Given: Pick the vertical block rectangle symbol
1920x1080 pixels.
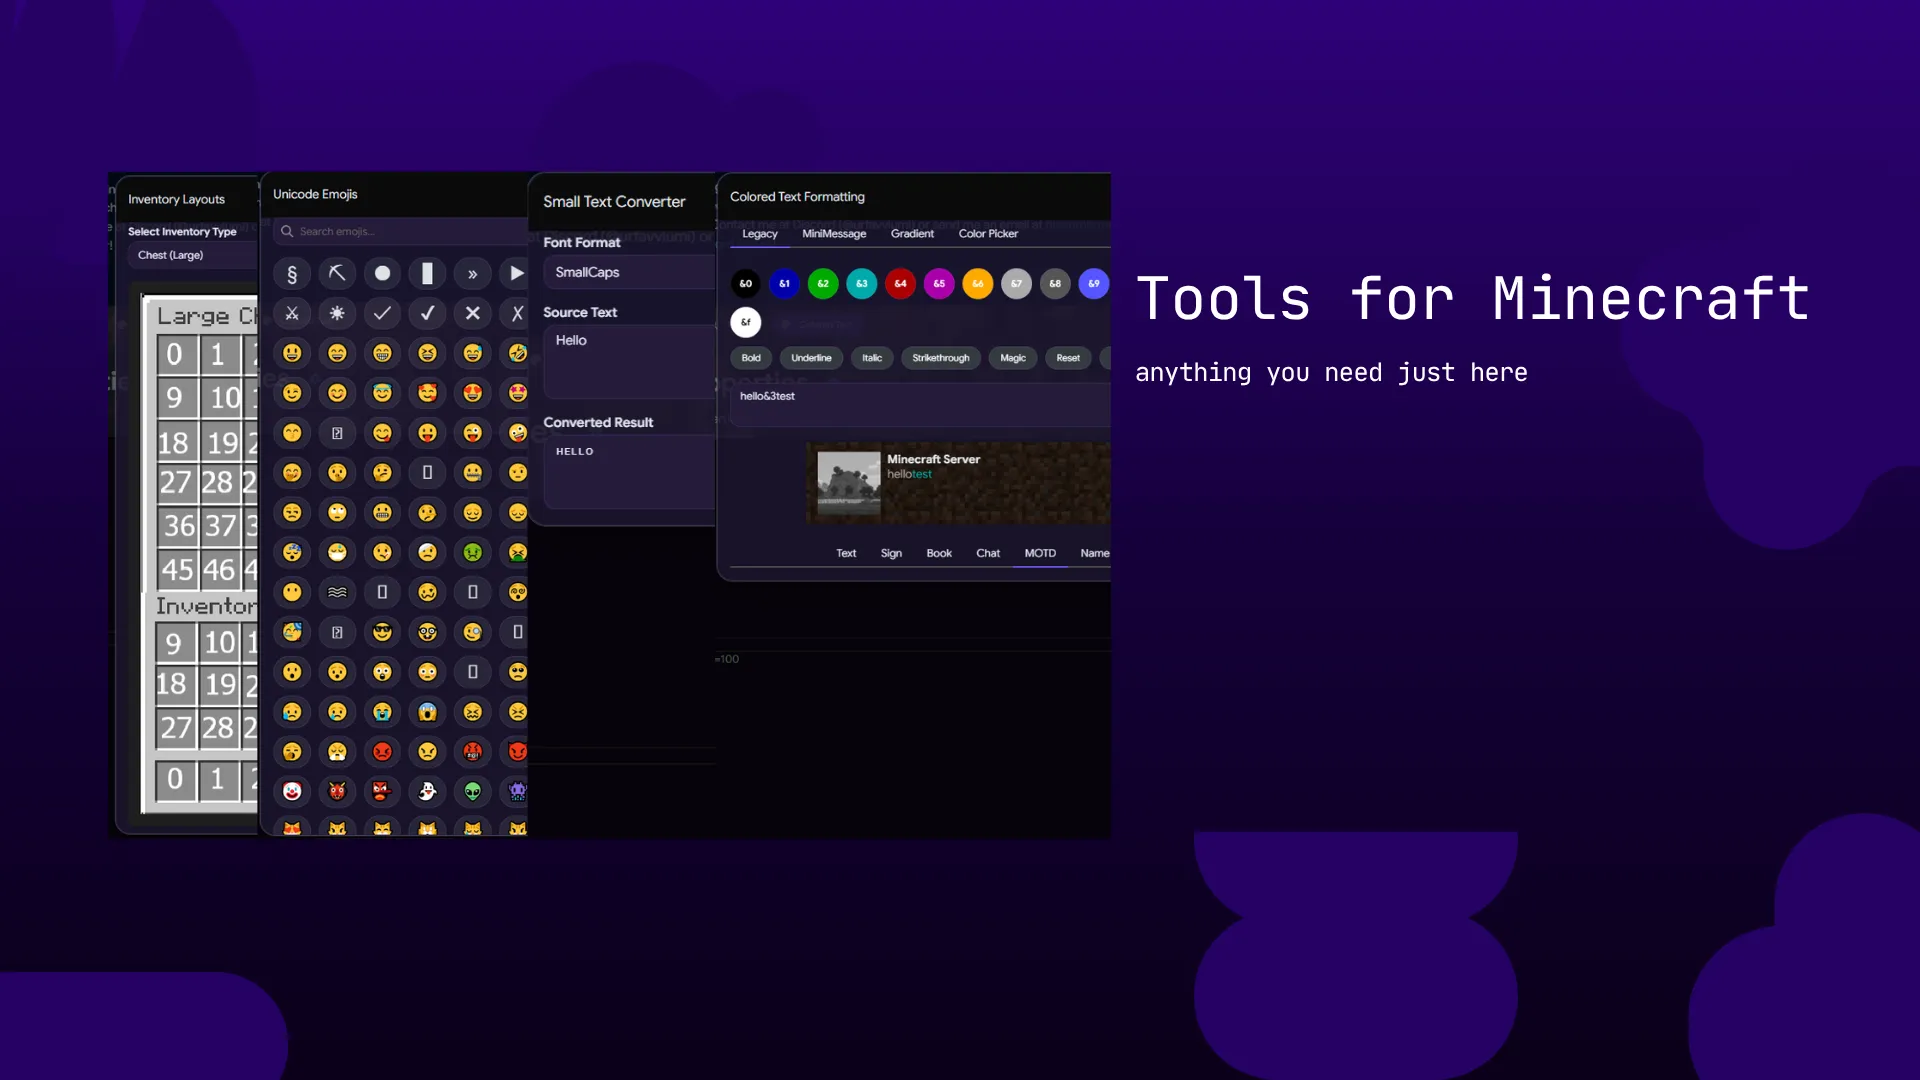Looking at the screenshot, I should [427, 274].
